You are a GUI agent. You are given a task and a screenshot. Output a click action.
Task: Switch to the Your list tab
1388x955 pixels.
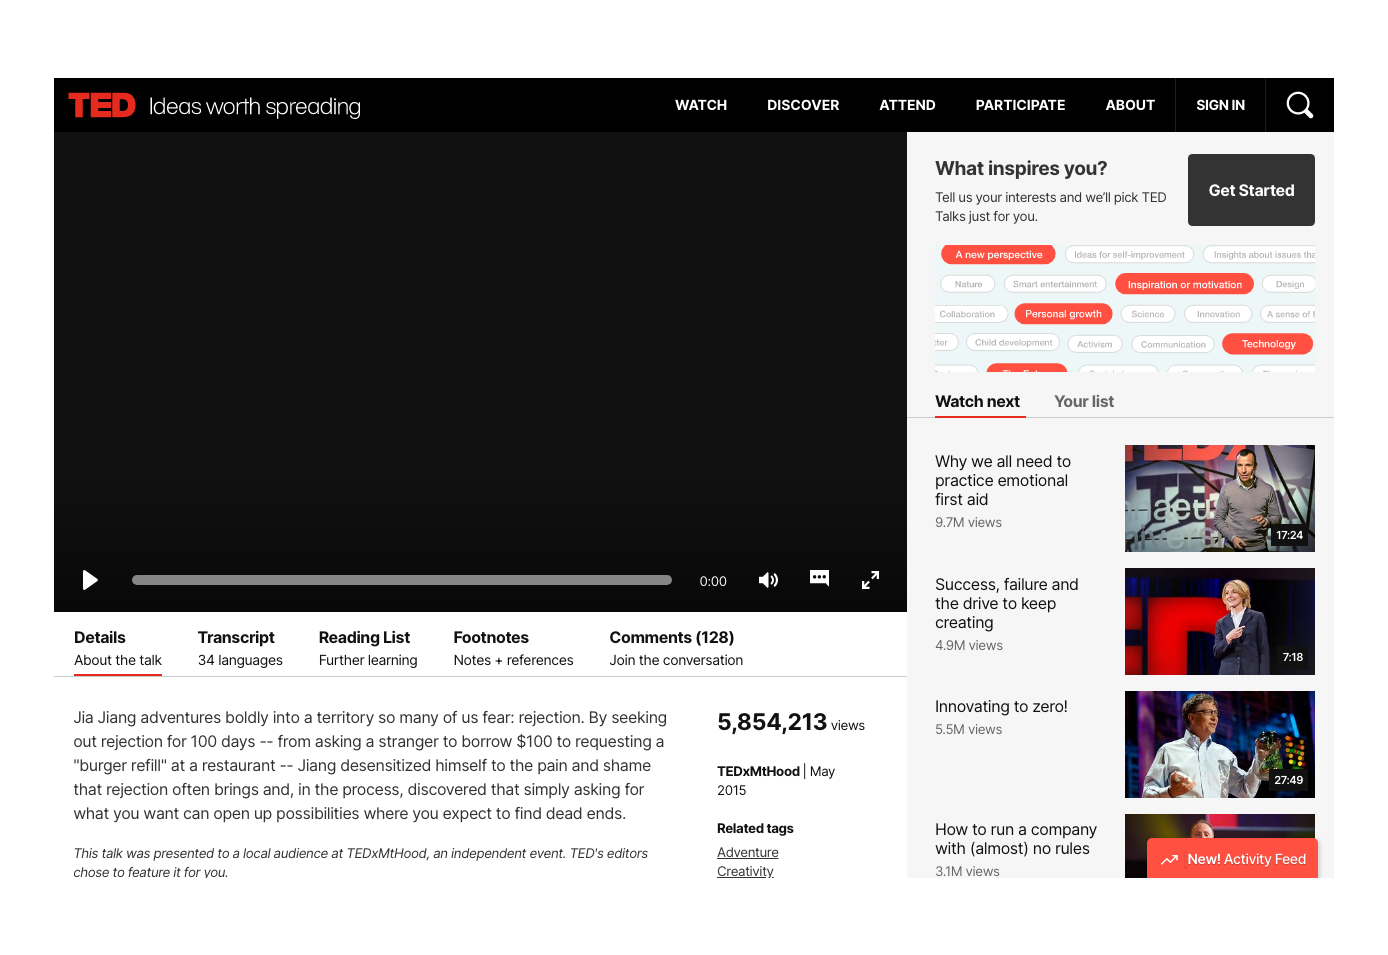click(1084, 401)
